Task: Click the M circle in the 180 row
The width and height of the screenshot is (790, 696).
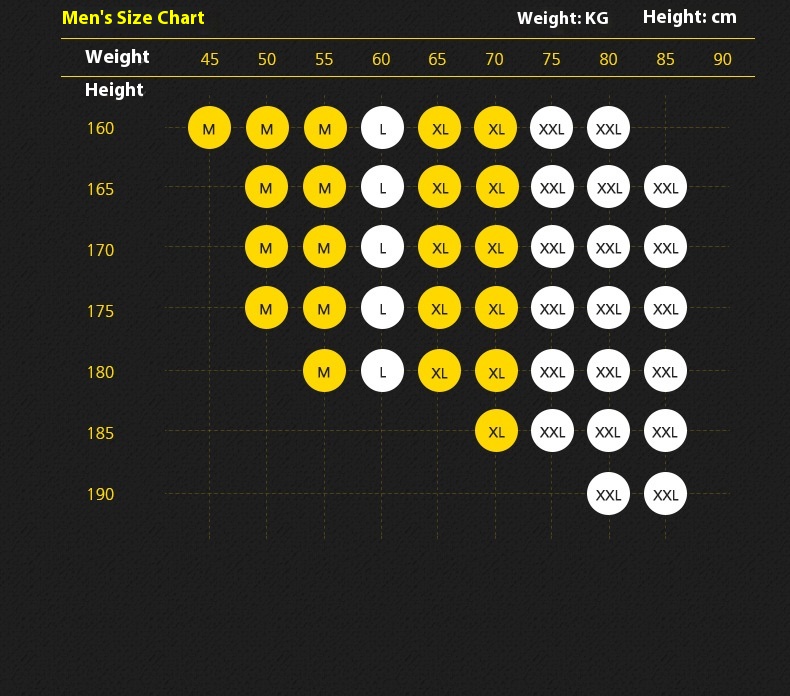Action: tap(324, 372)
